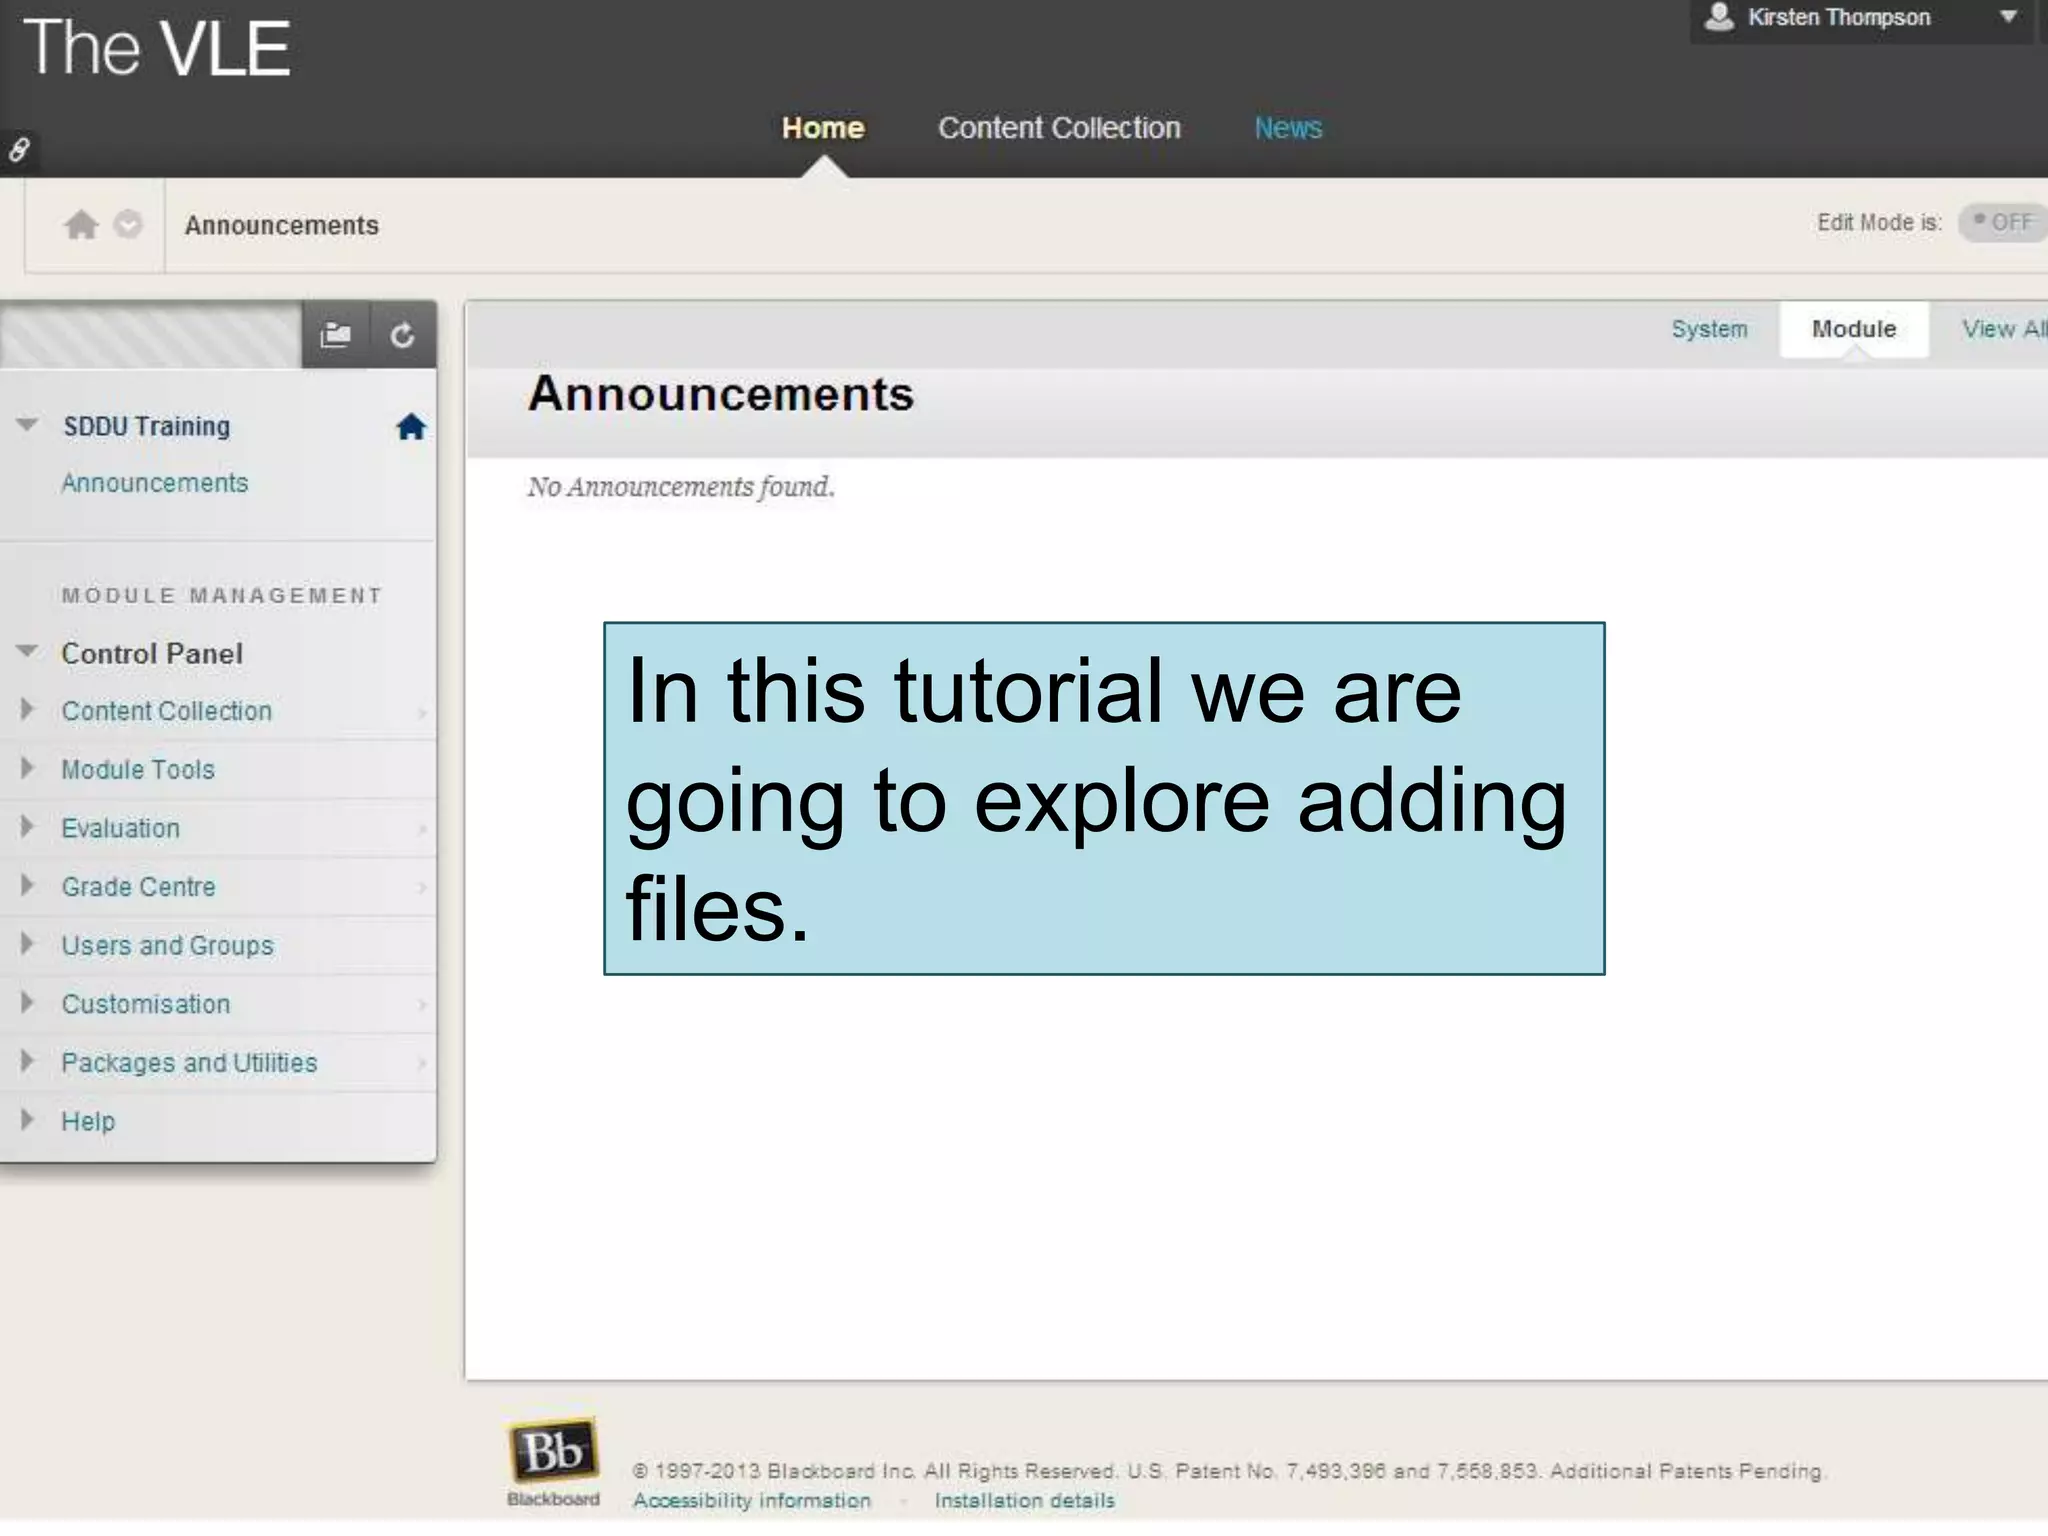The height and width of the screenshot is (1536, 2048).
Task: Select the News top navigation tab
Action: point(1288,128)
